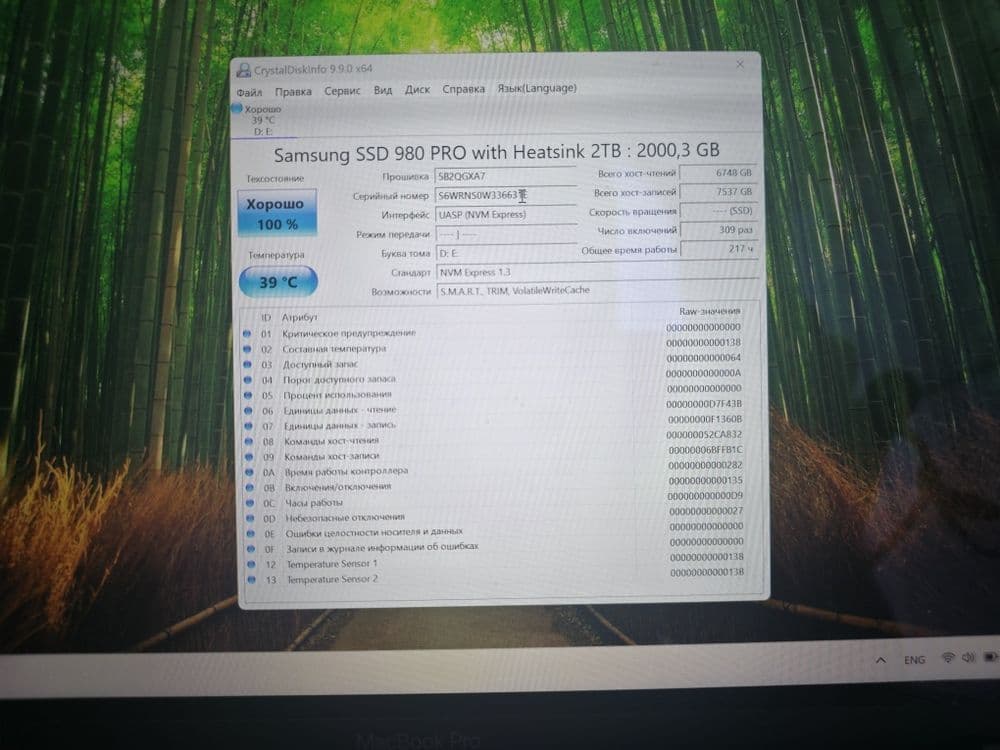Viewport: 1000px width, 750px height.
Task: Click the Скорость вращения value (SSD)
Action: coord(719,210)
